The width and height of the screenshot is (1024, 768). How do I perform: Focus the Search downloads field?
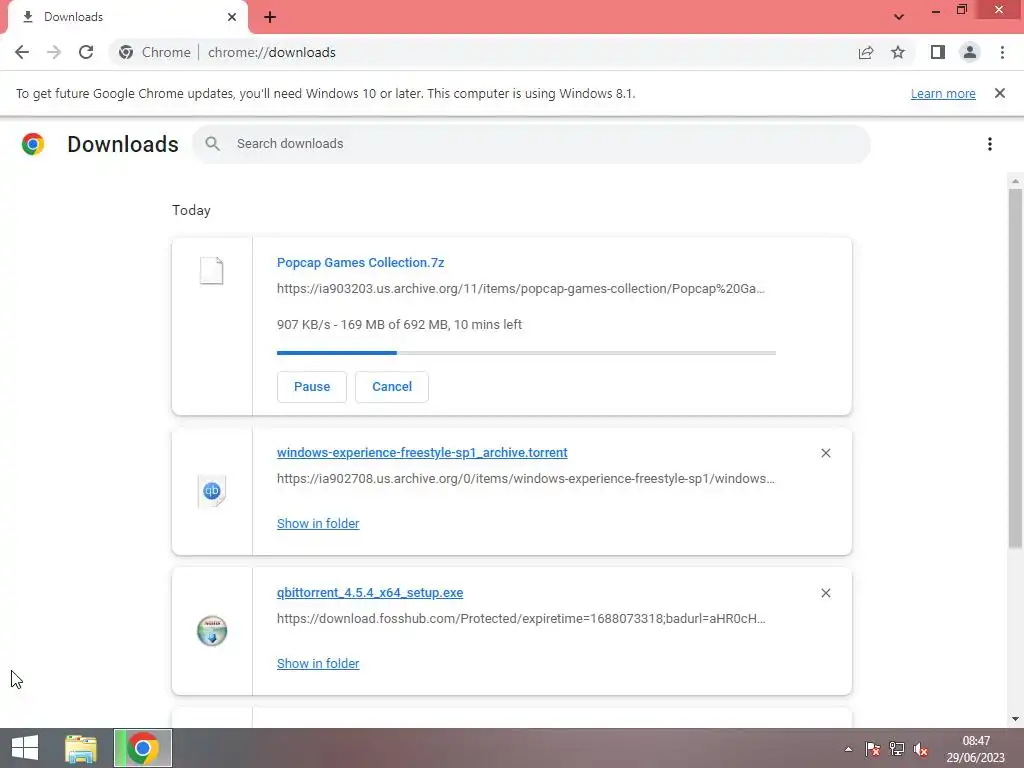[532, 144]
